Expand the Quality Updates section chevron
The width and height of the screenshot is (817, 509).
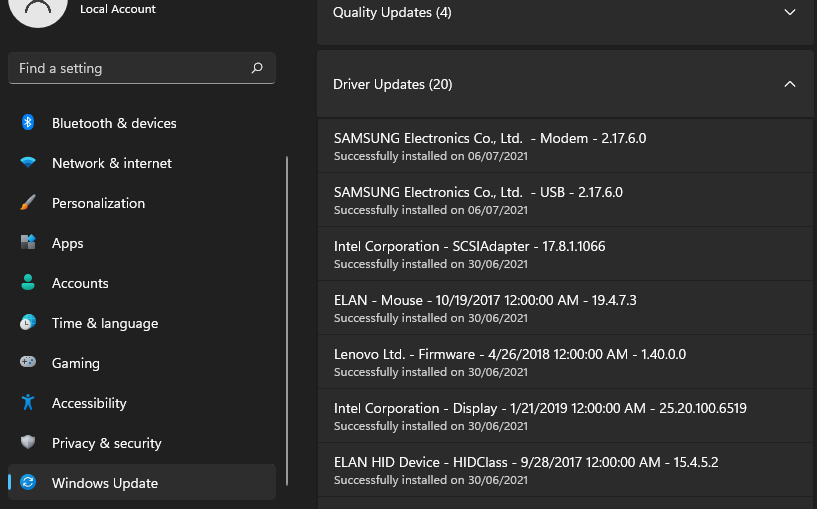(790, 12)
